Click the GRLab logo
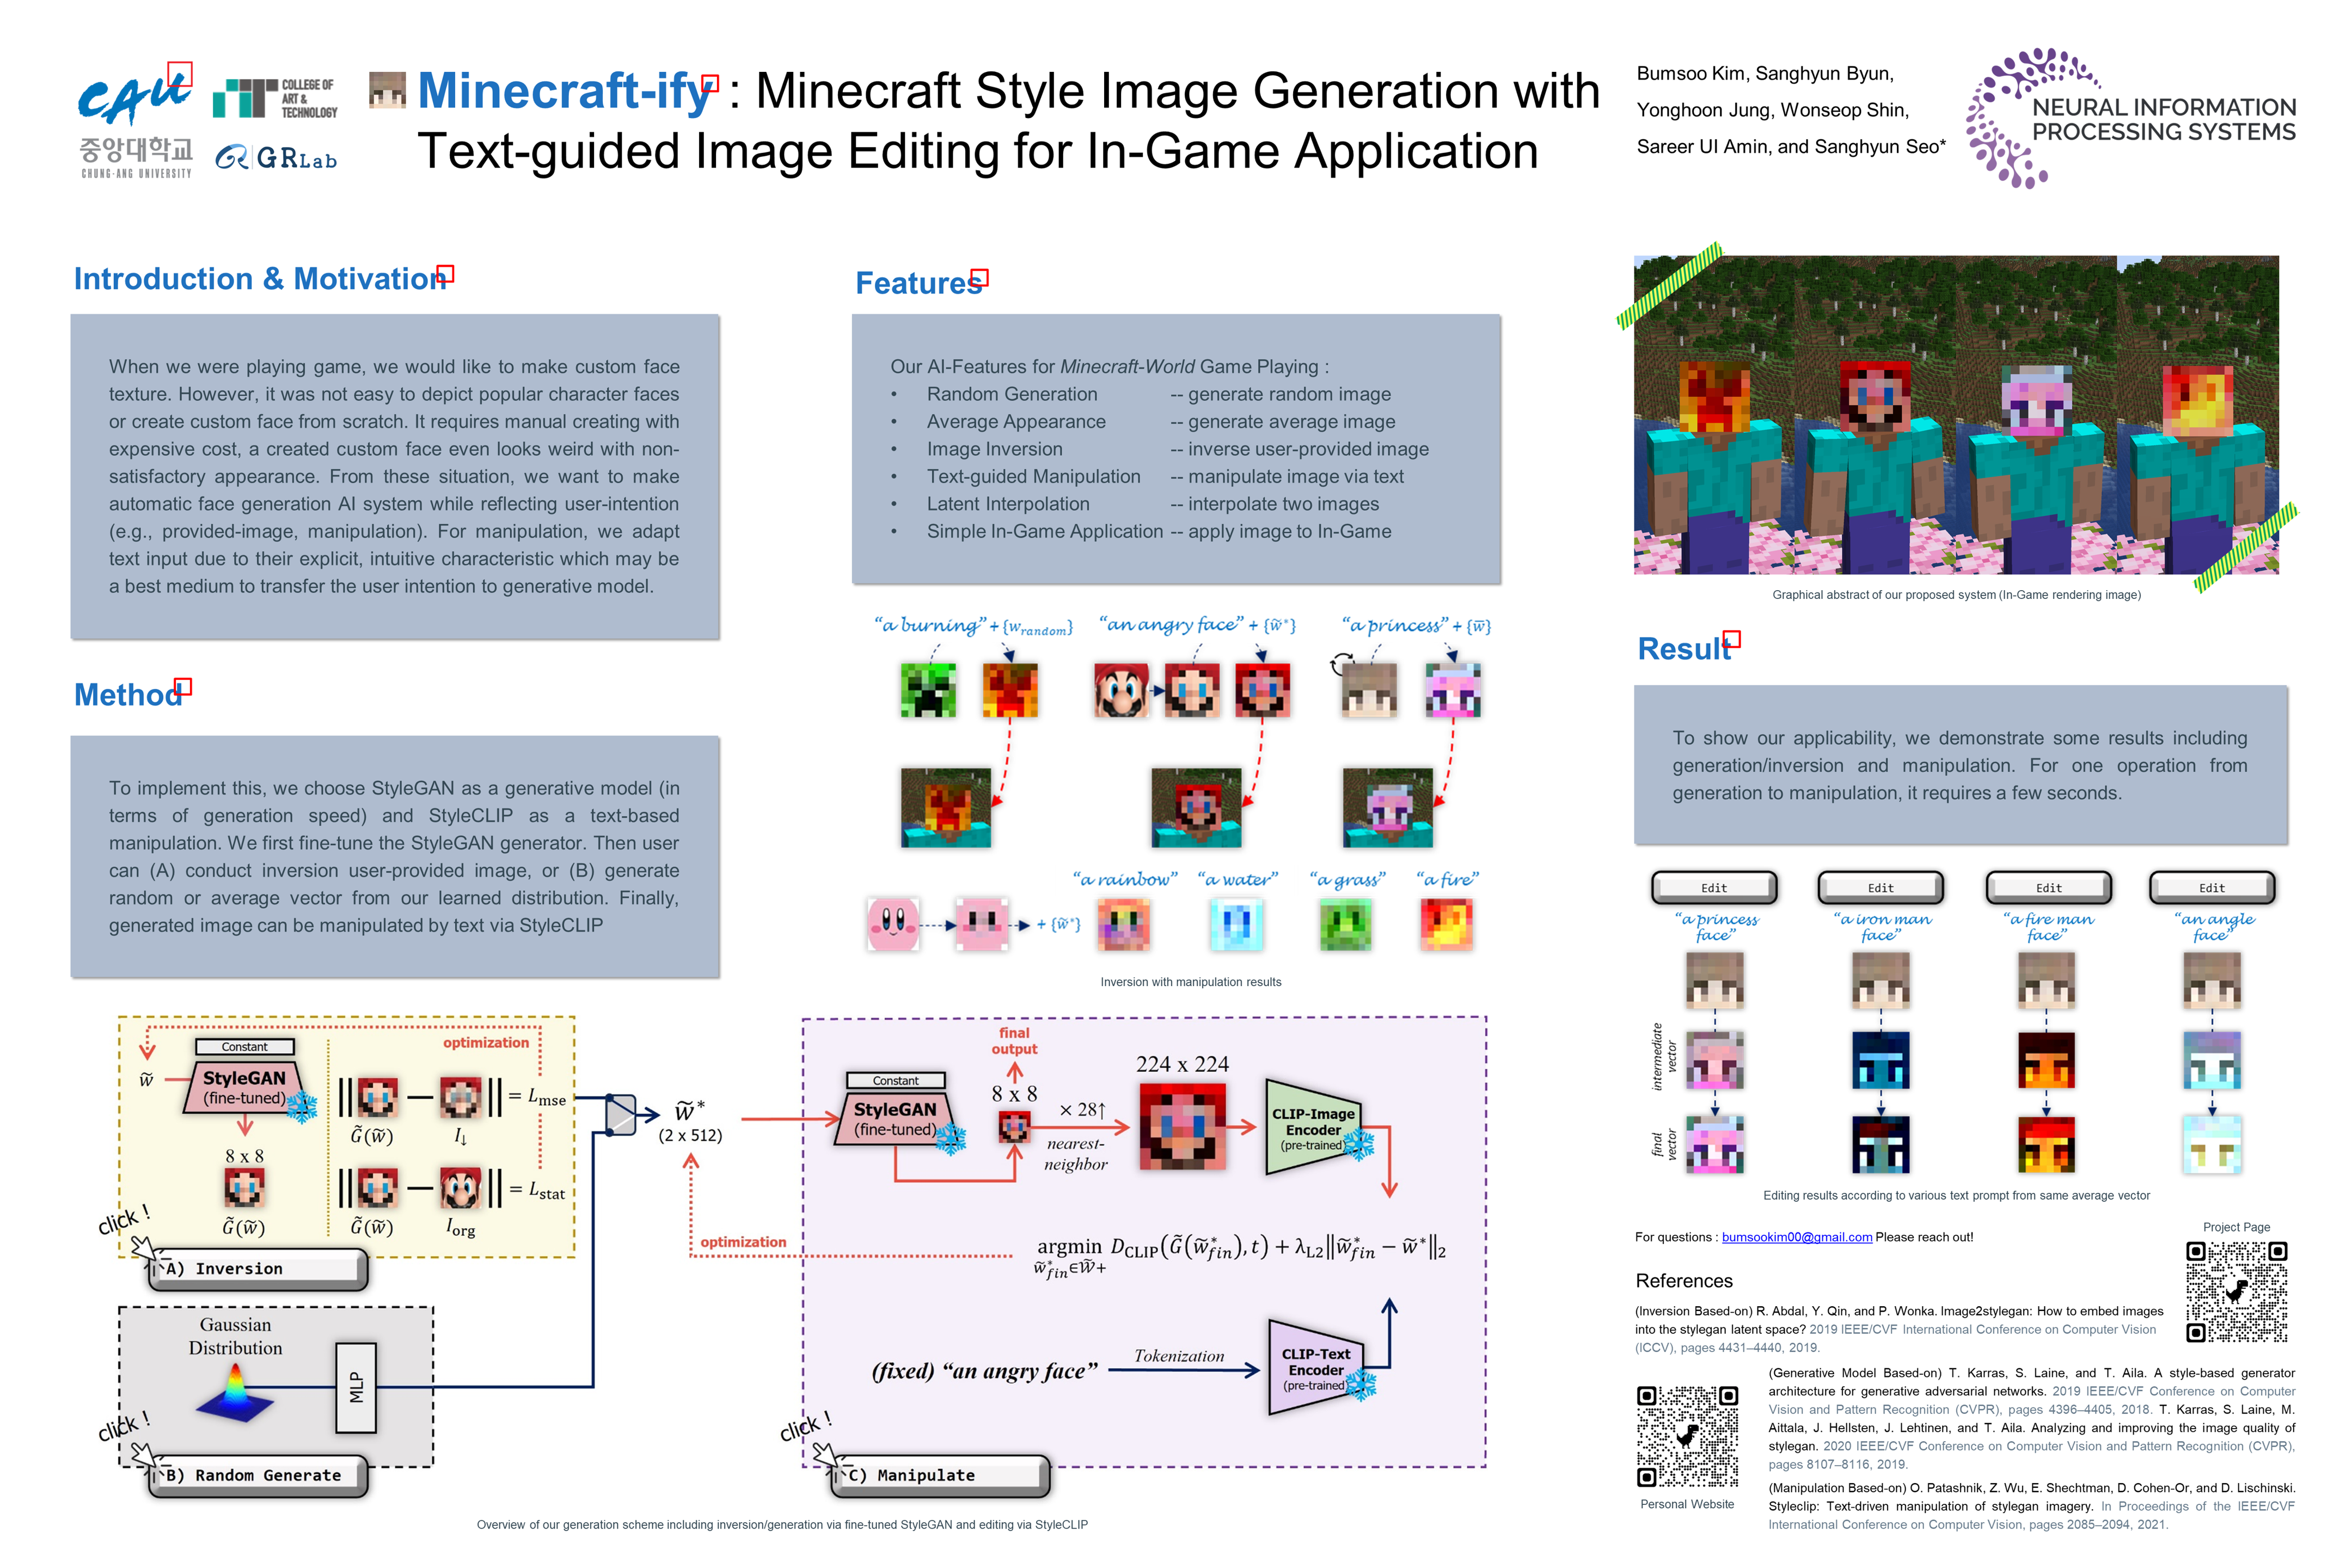Image resolution: width=2352 pixels, height=1568 pixels. [276, 158]
